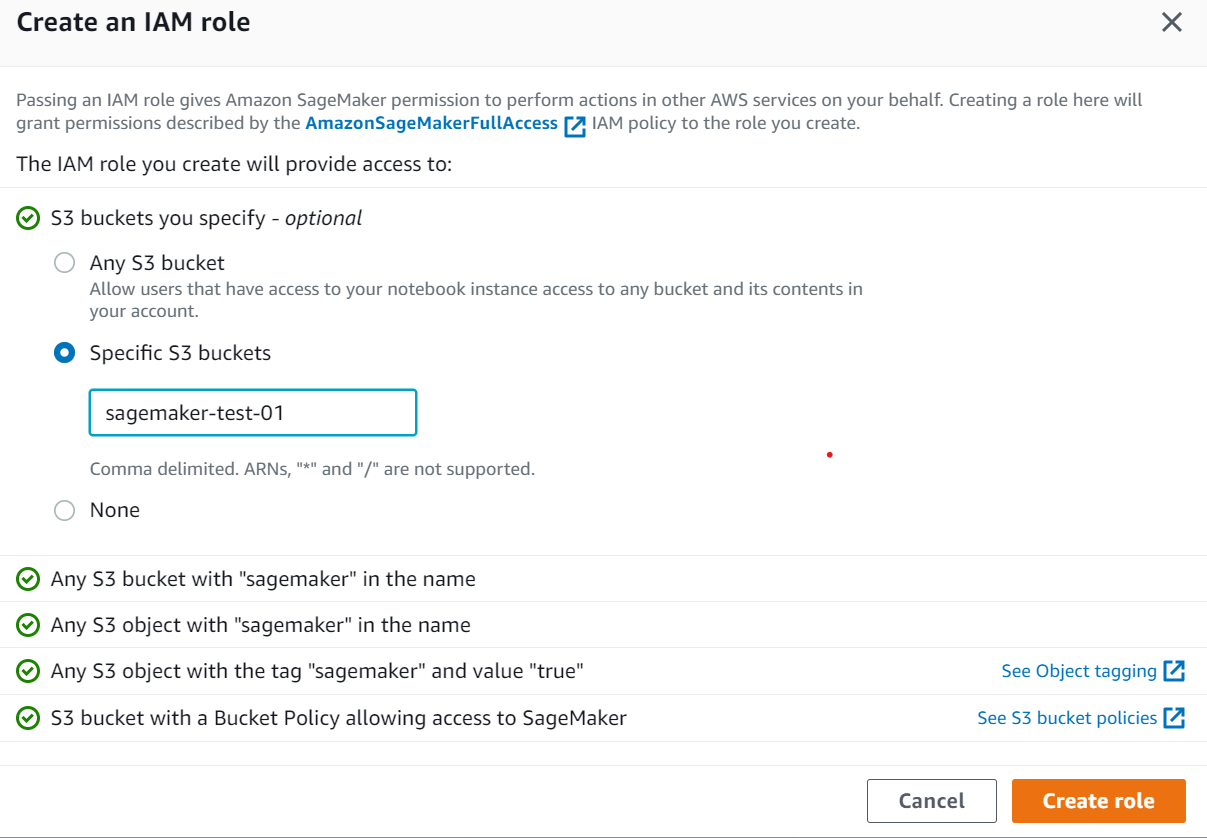Click the external link icon beside AmazonSageMakerFullAccess
Viewport: 1207px width, 838px height.
pos(575,123)
